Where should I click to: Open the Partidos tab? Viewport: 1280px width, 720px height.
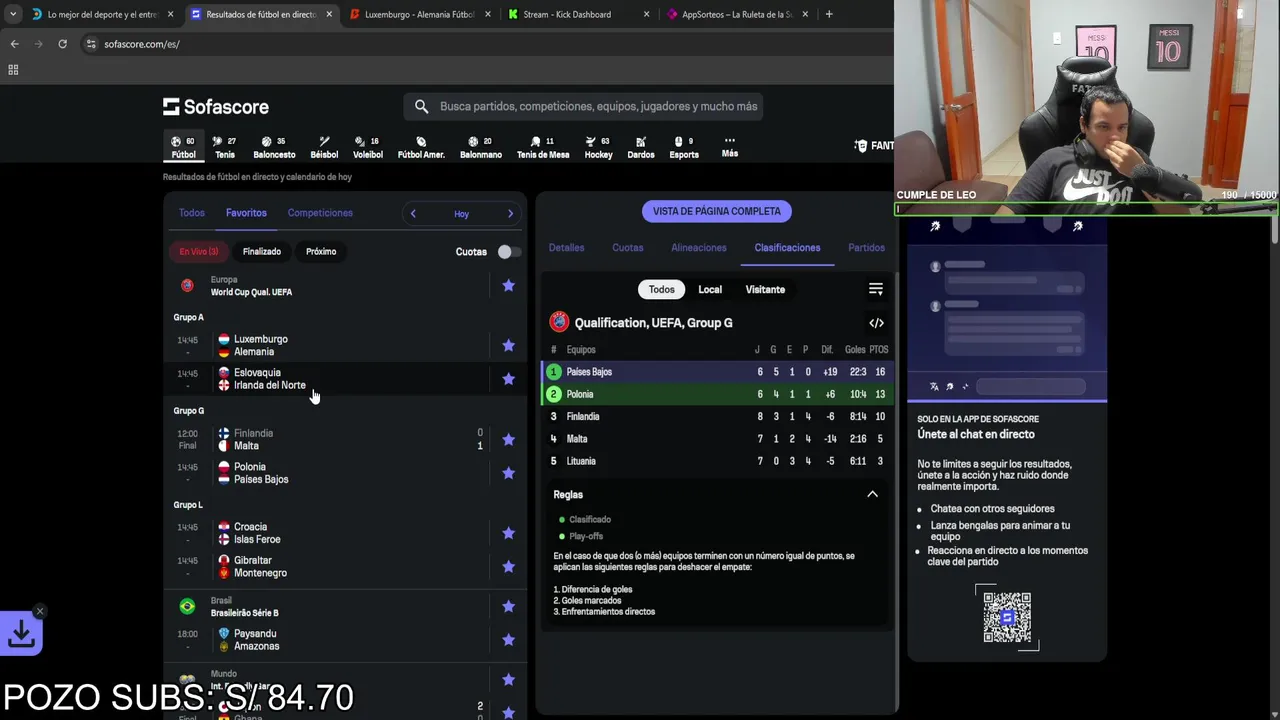pyautogui.click(x=866, y=248)
